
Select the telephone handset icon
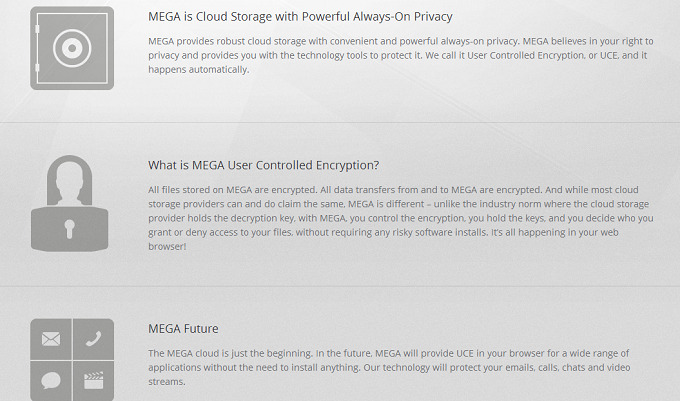(x=93, y=340)
